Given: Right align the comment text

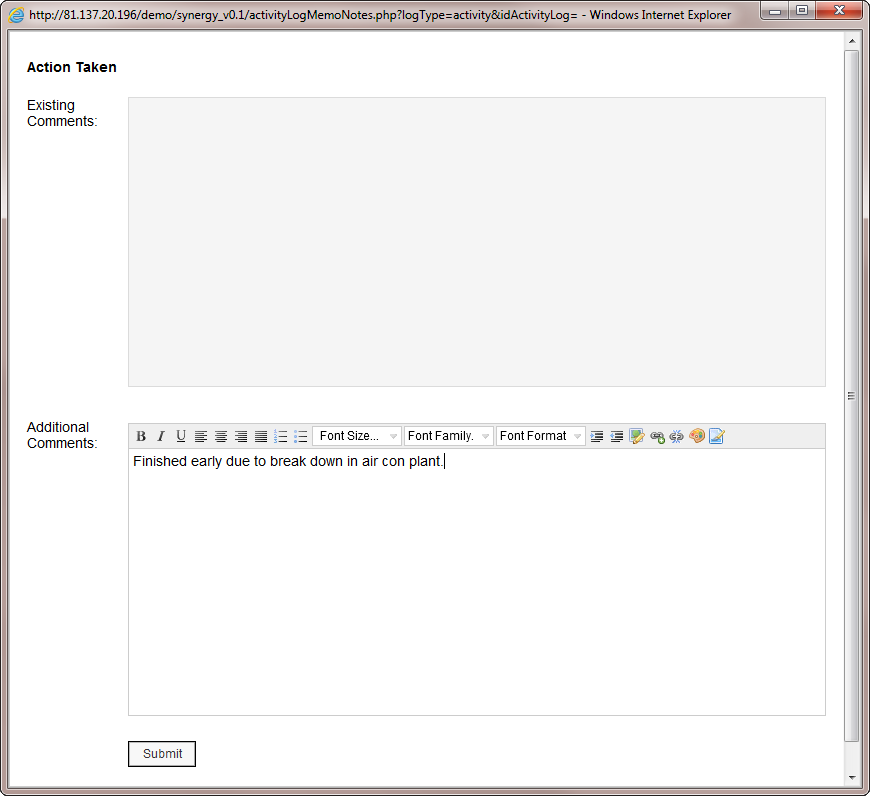Looking at the screenshot, I should pos(241,436).
